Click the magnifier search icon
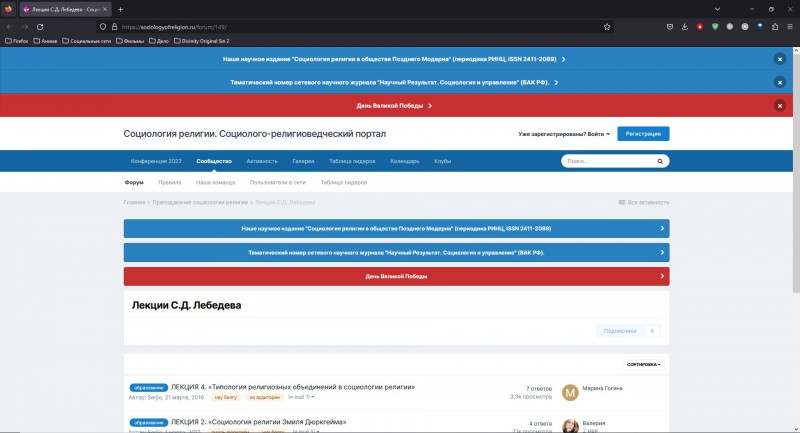This screenshot has width=800, height=433. click(x=660, y=161)
